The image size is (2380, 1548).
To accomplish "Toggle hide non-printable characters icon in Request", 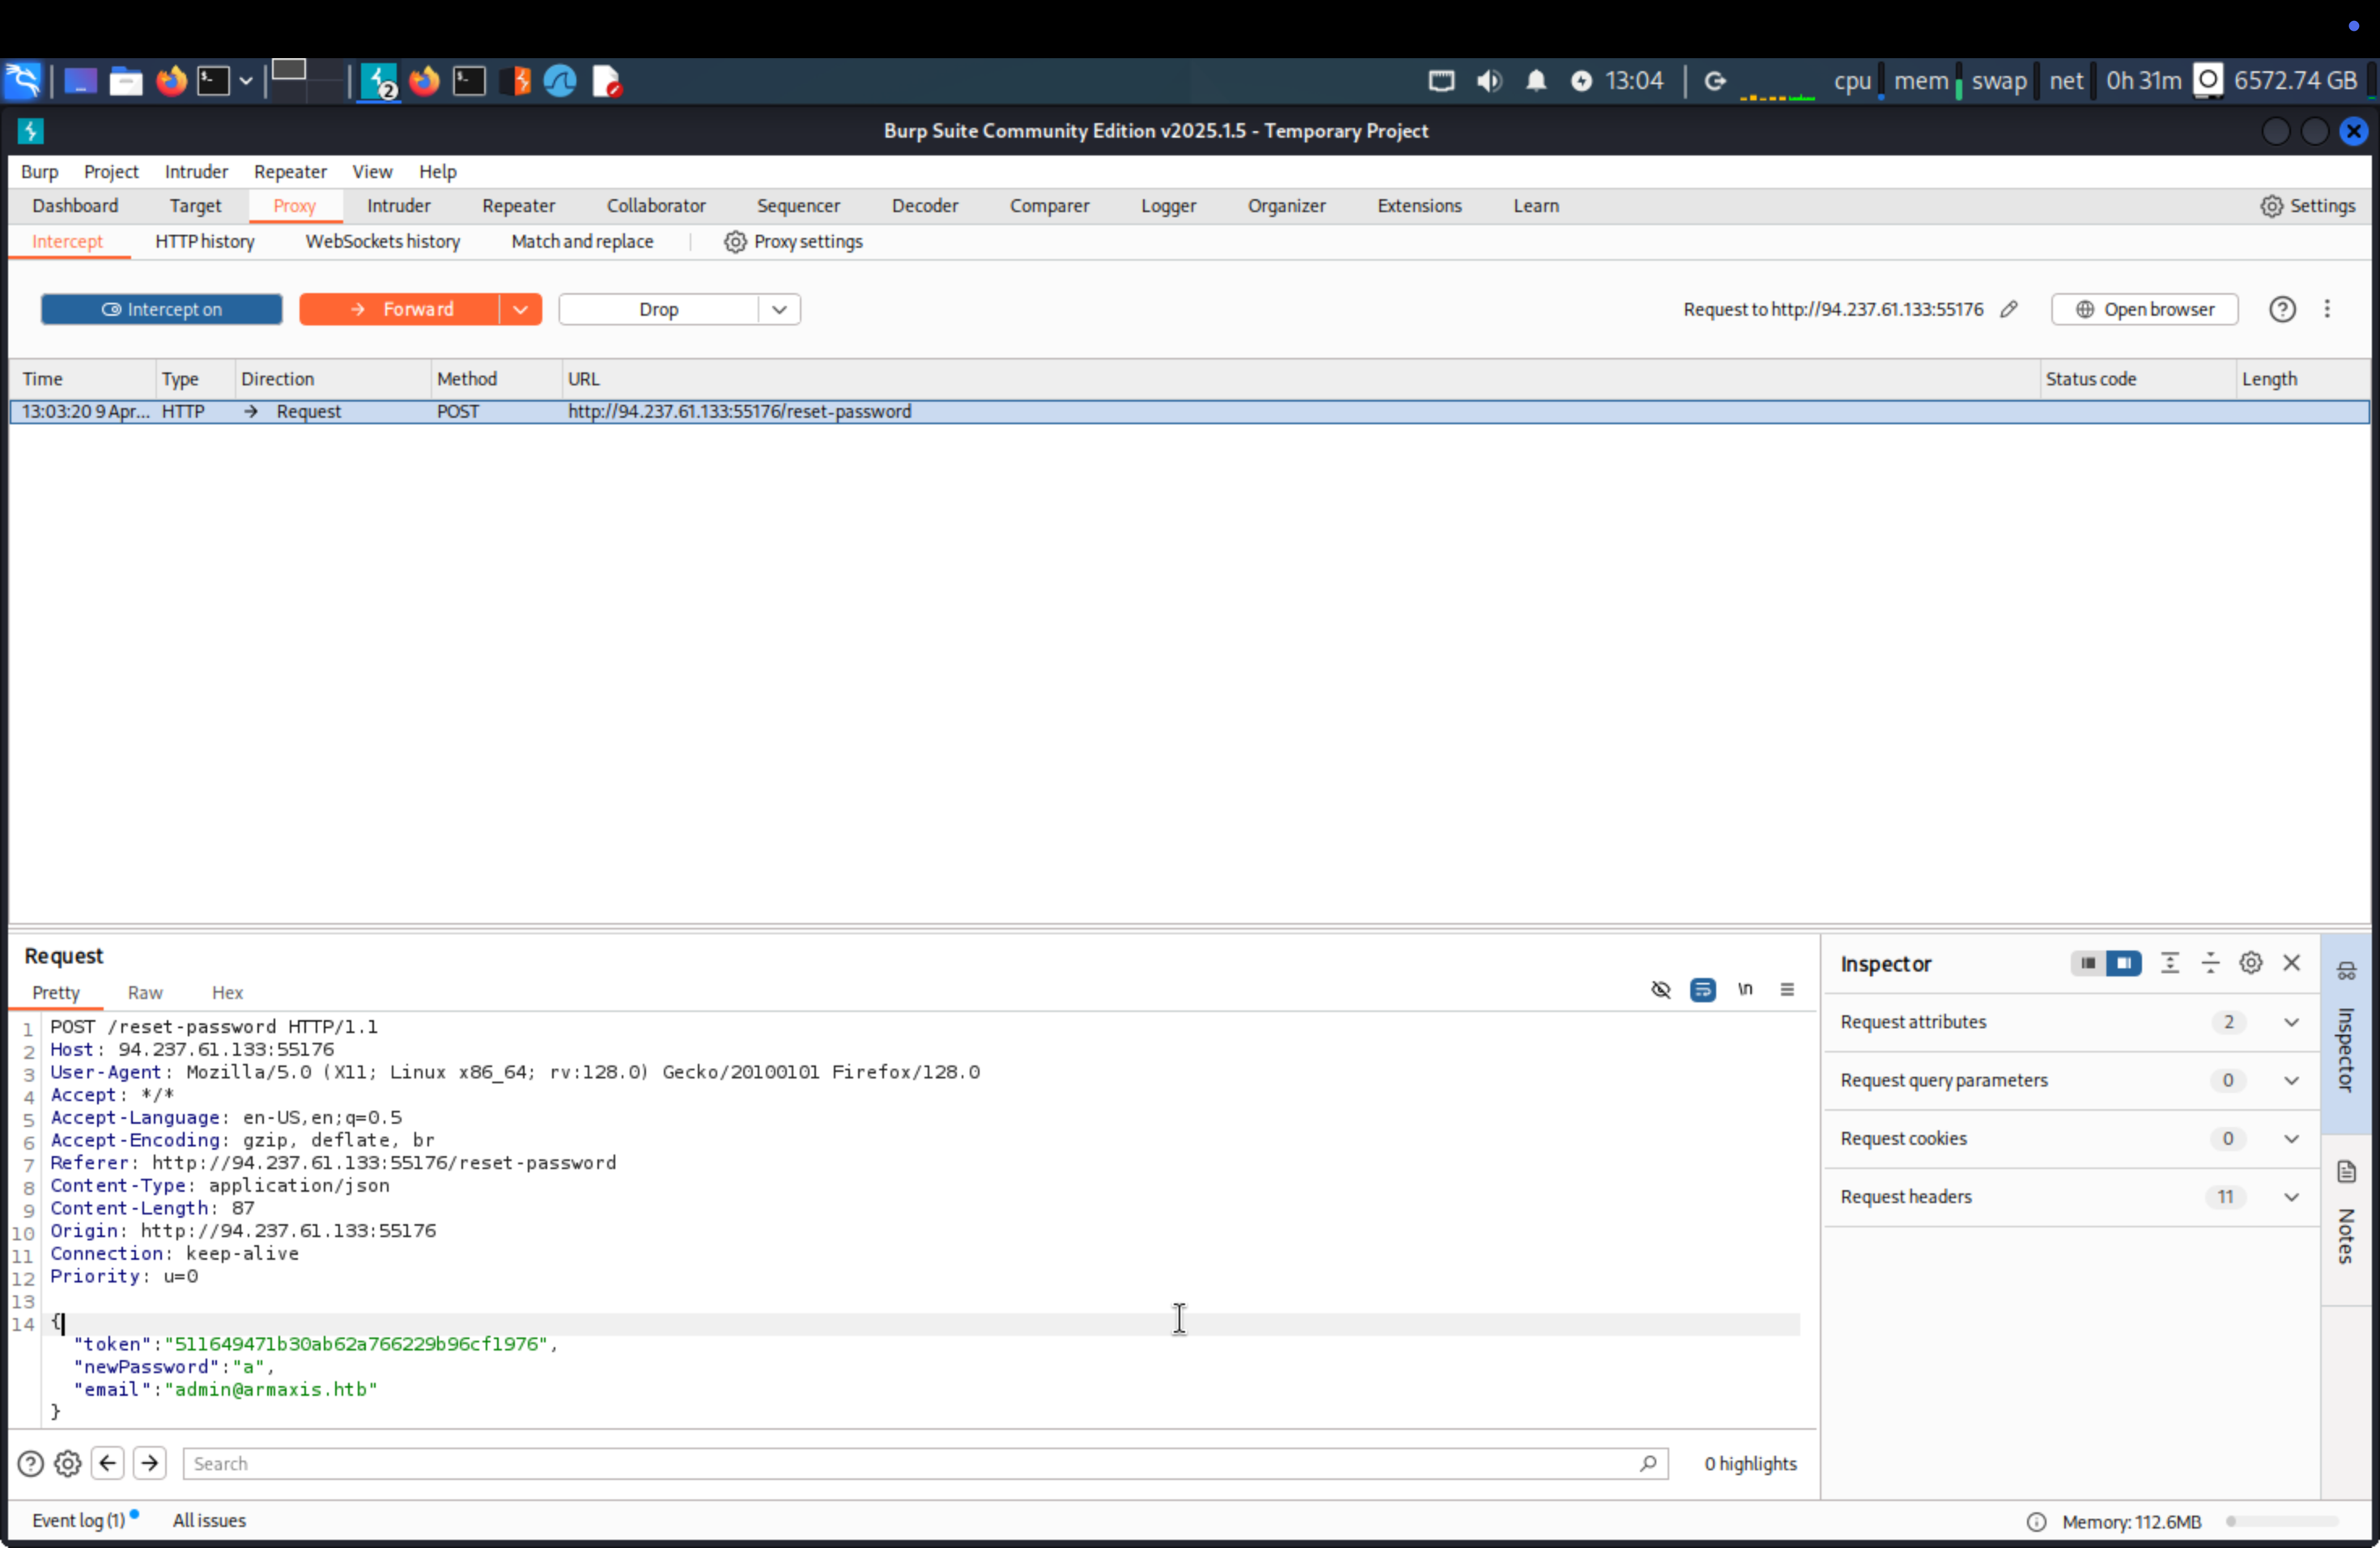I will tap(1660, 989).
